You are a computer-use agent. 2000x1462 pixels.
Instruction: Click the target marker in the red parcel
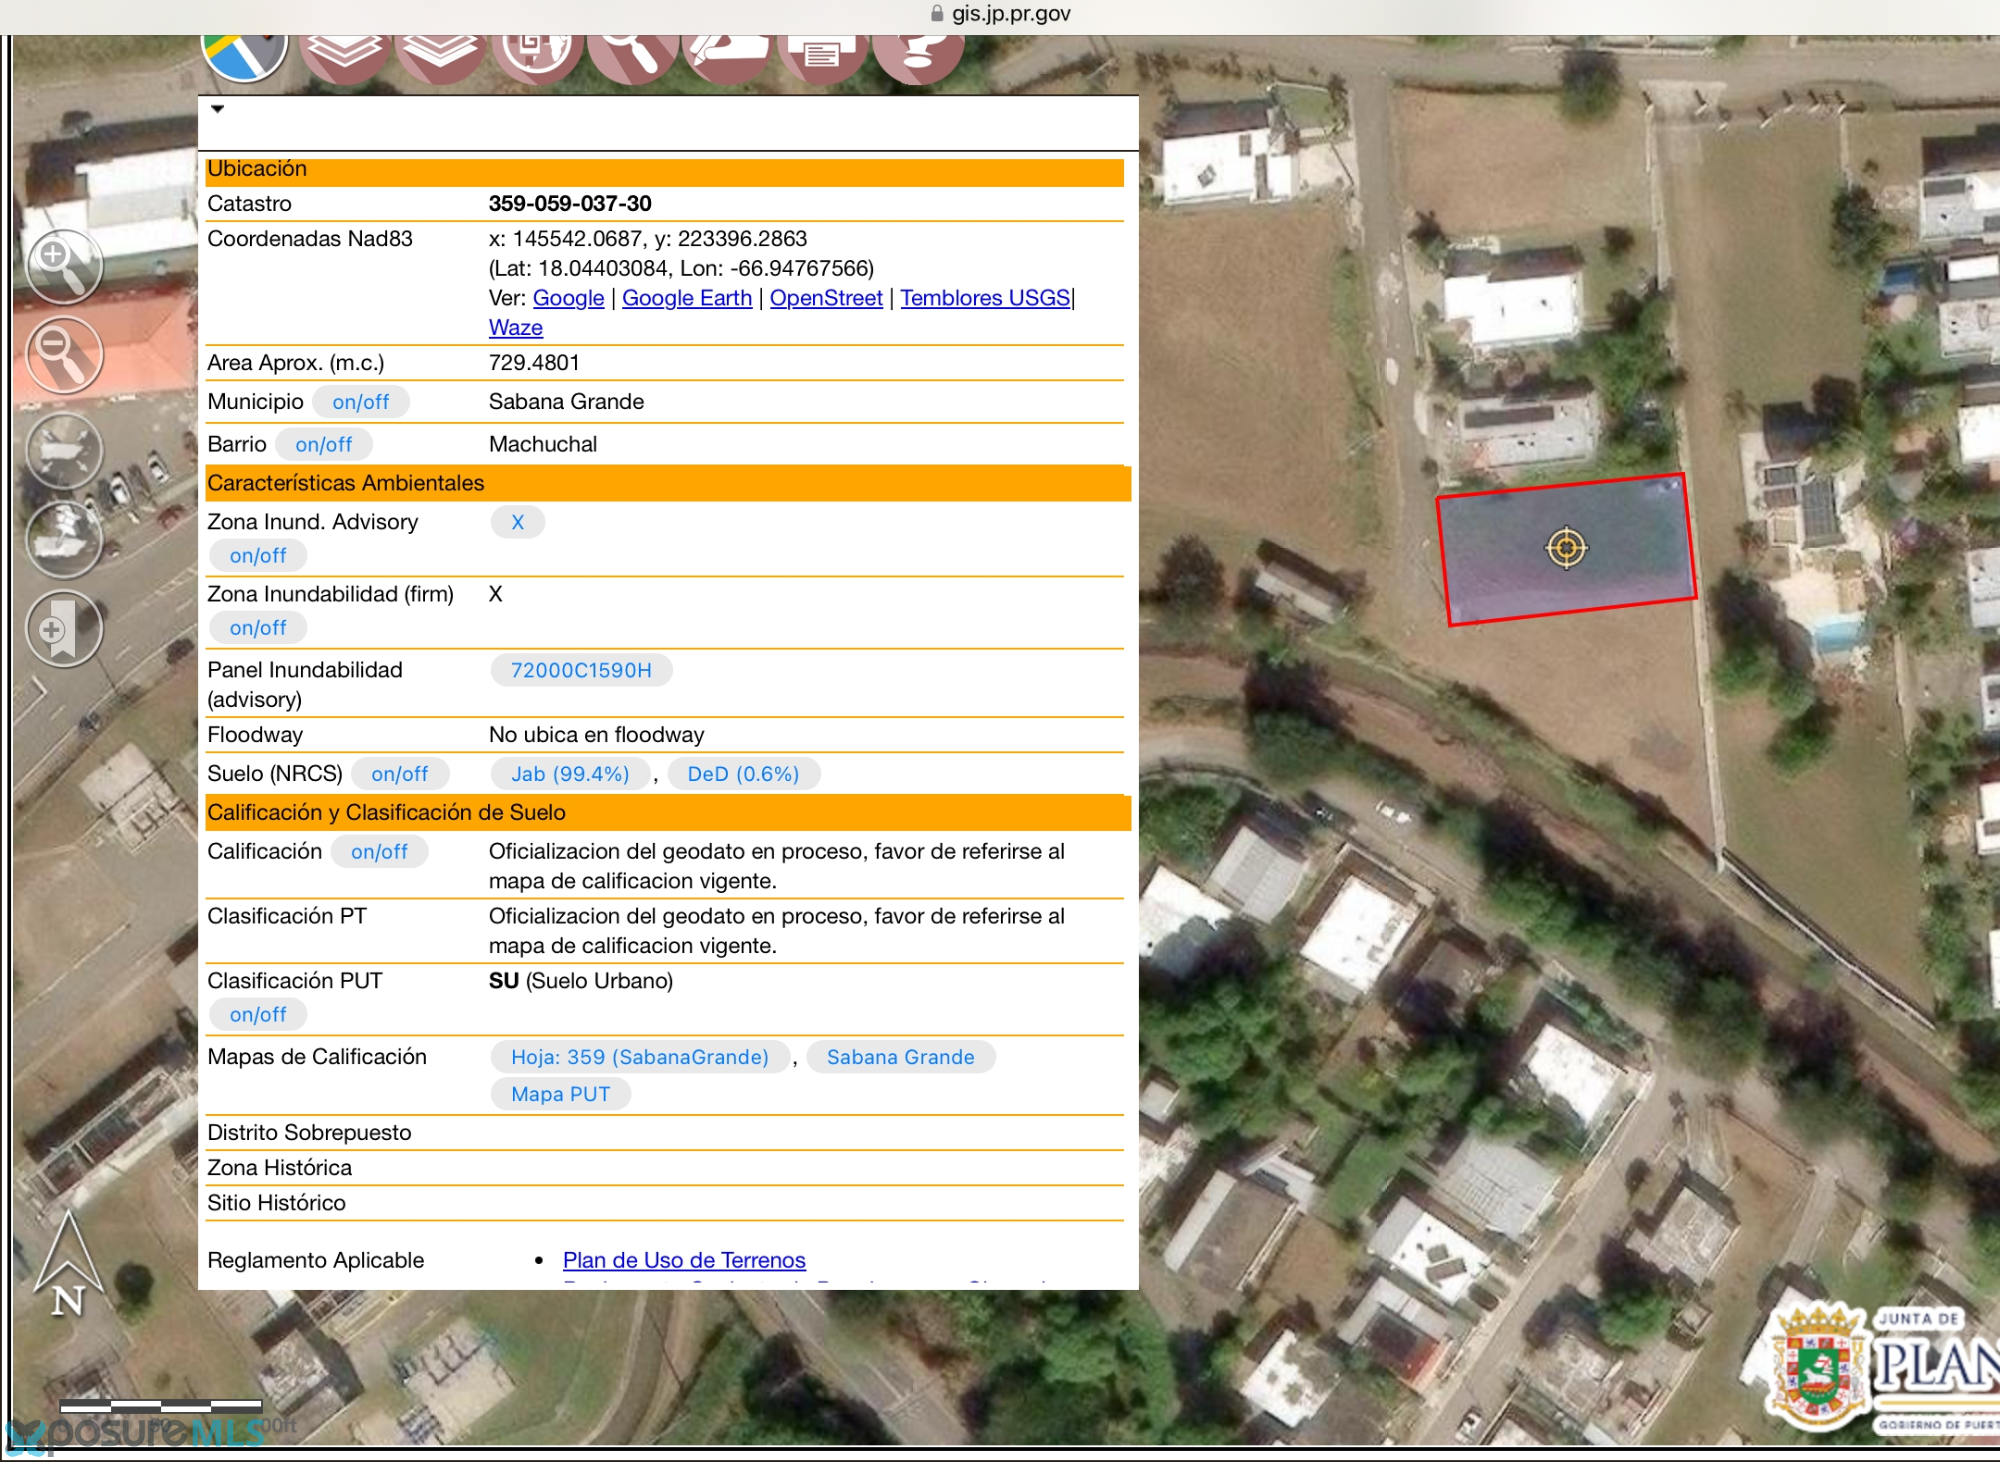[1566, 548]
